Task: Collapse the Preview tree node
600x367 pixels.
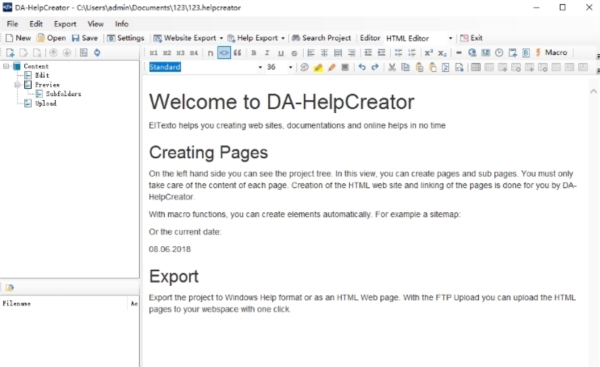Action: [18, 85]
